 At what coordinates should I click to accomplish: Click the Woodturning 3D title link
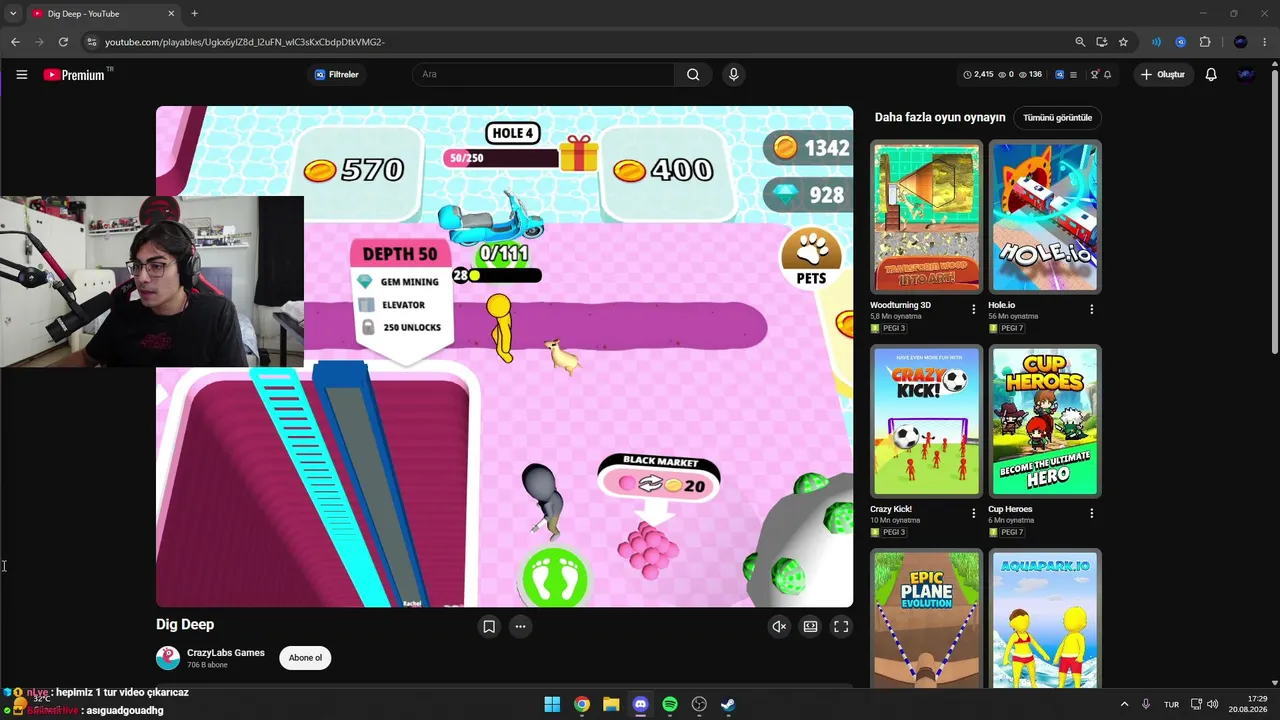[x=900, y=305]
